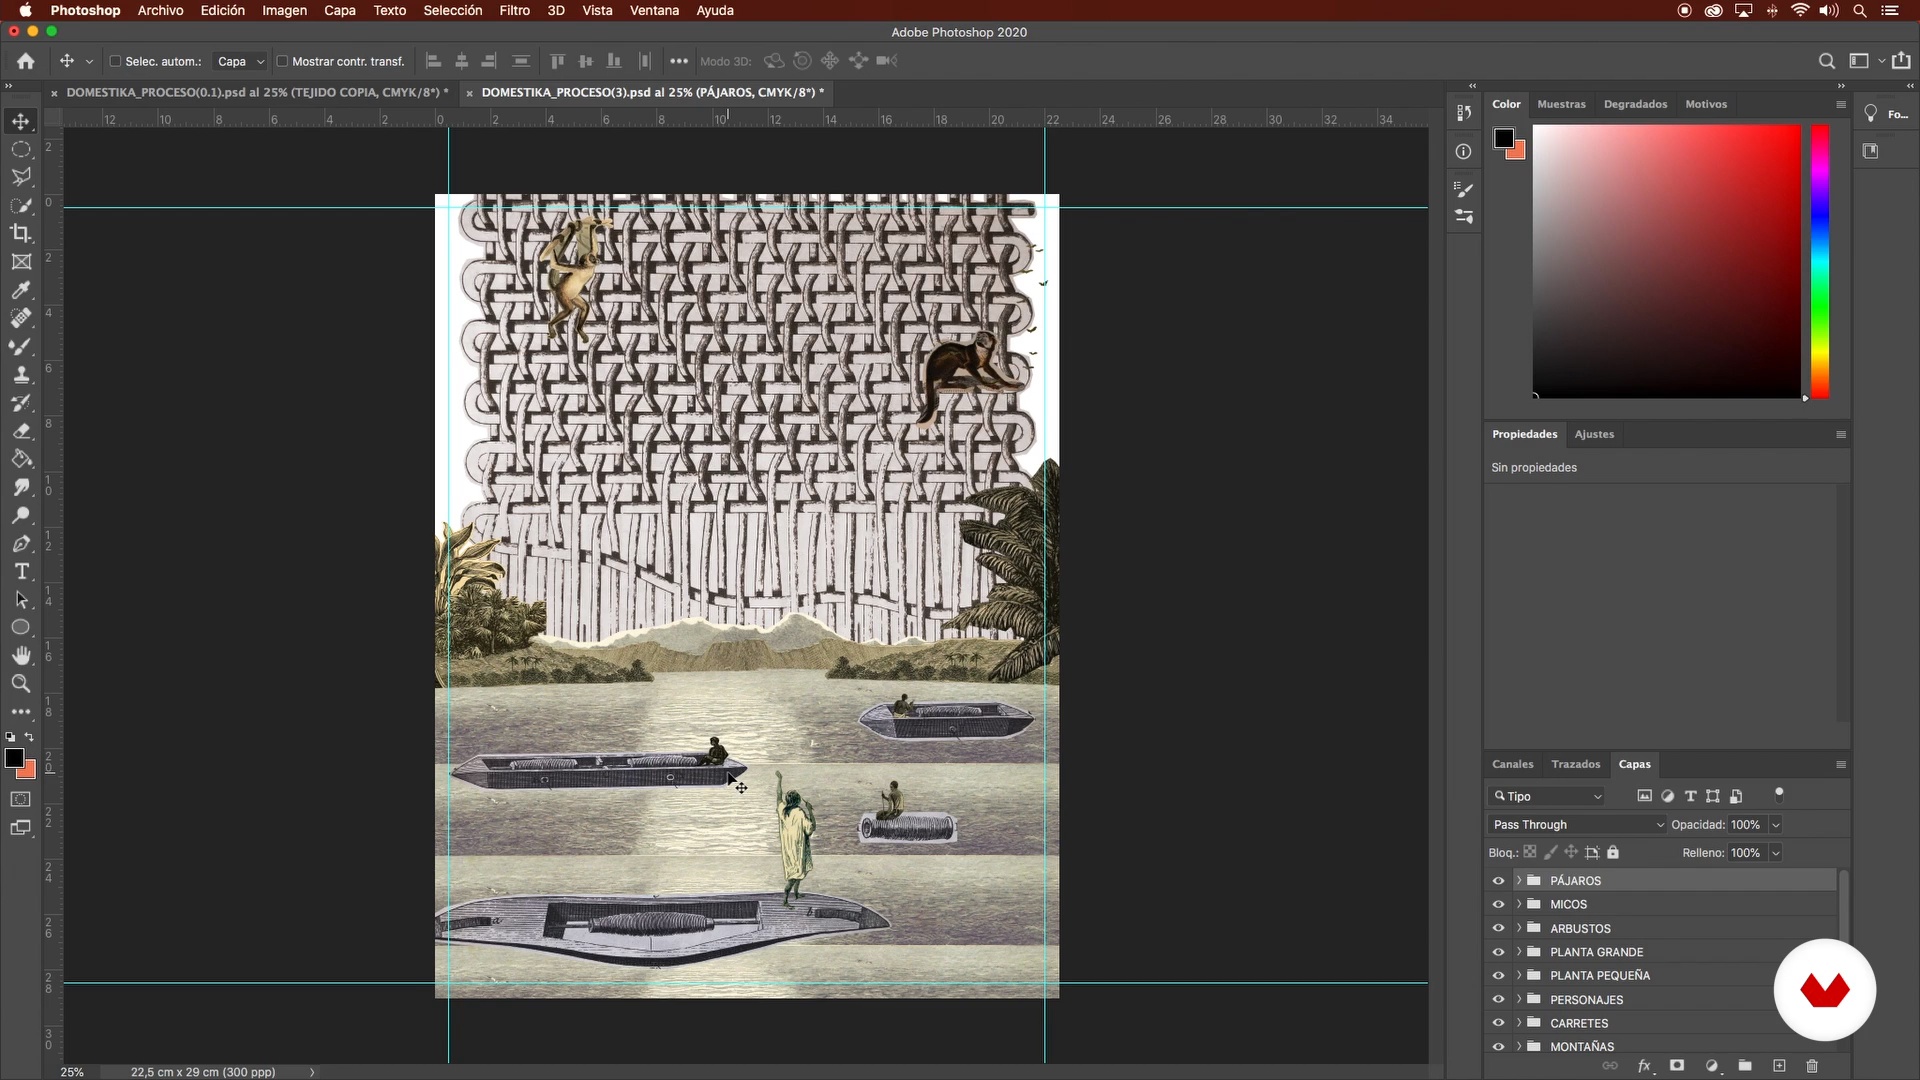Click the zoom percentage field 25%
Screen dimensions: 1920x1080
(x=72, y=1072)
